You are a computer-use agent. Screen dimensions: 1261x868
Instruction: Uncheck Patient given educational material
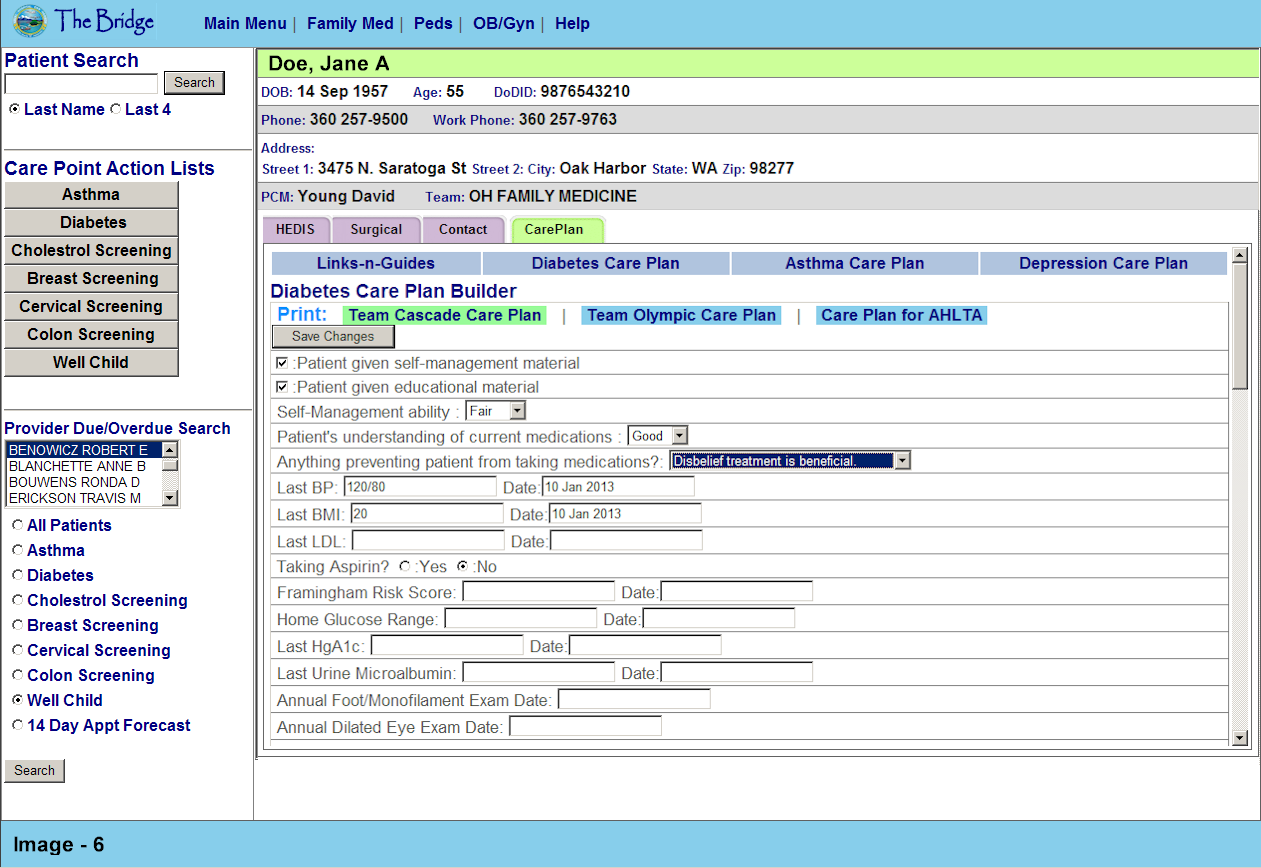pos(282,387)
